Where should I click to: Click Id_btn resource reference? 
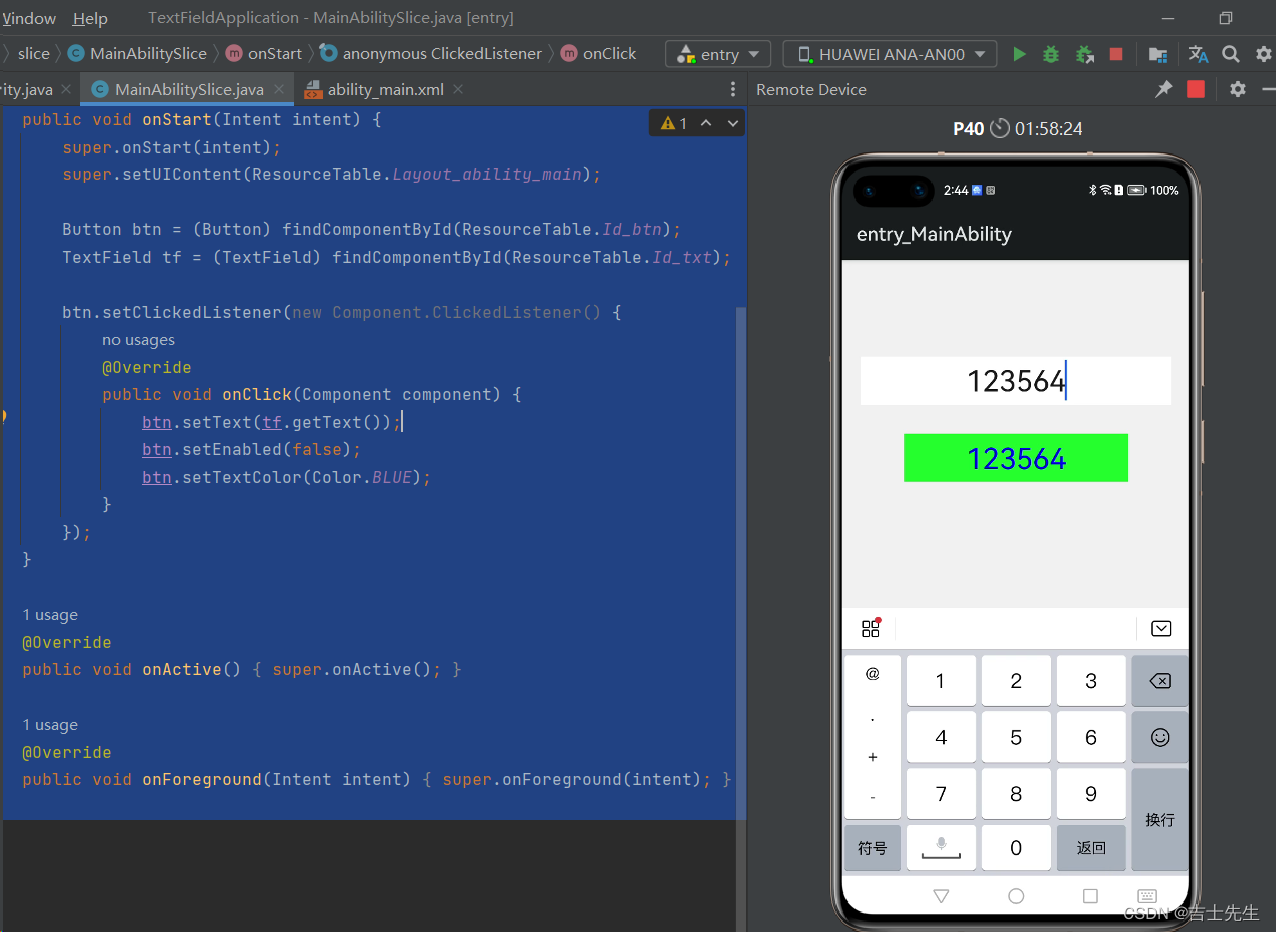pyautogui.click(x=631, y=229)
